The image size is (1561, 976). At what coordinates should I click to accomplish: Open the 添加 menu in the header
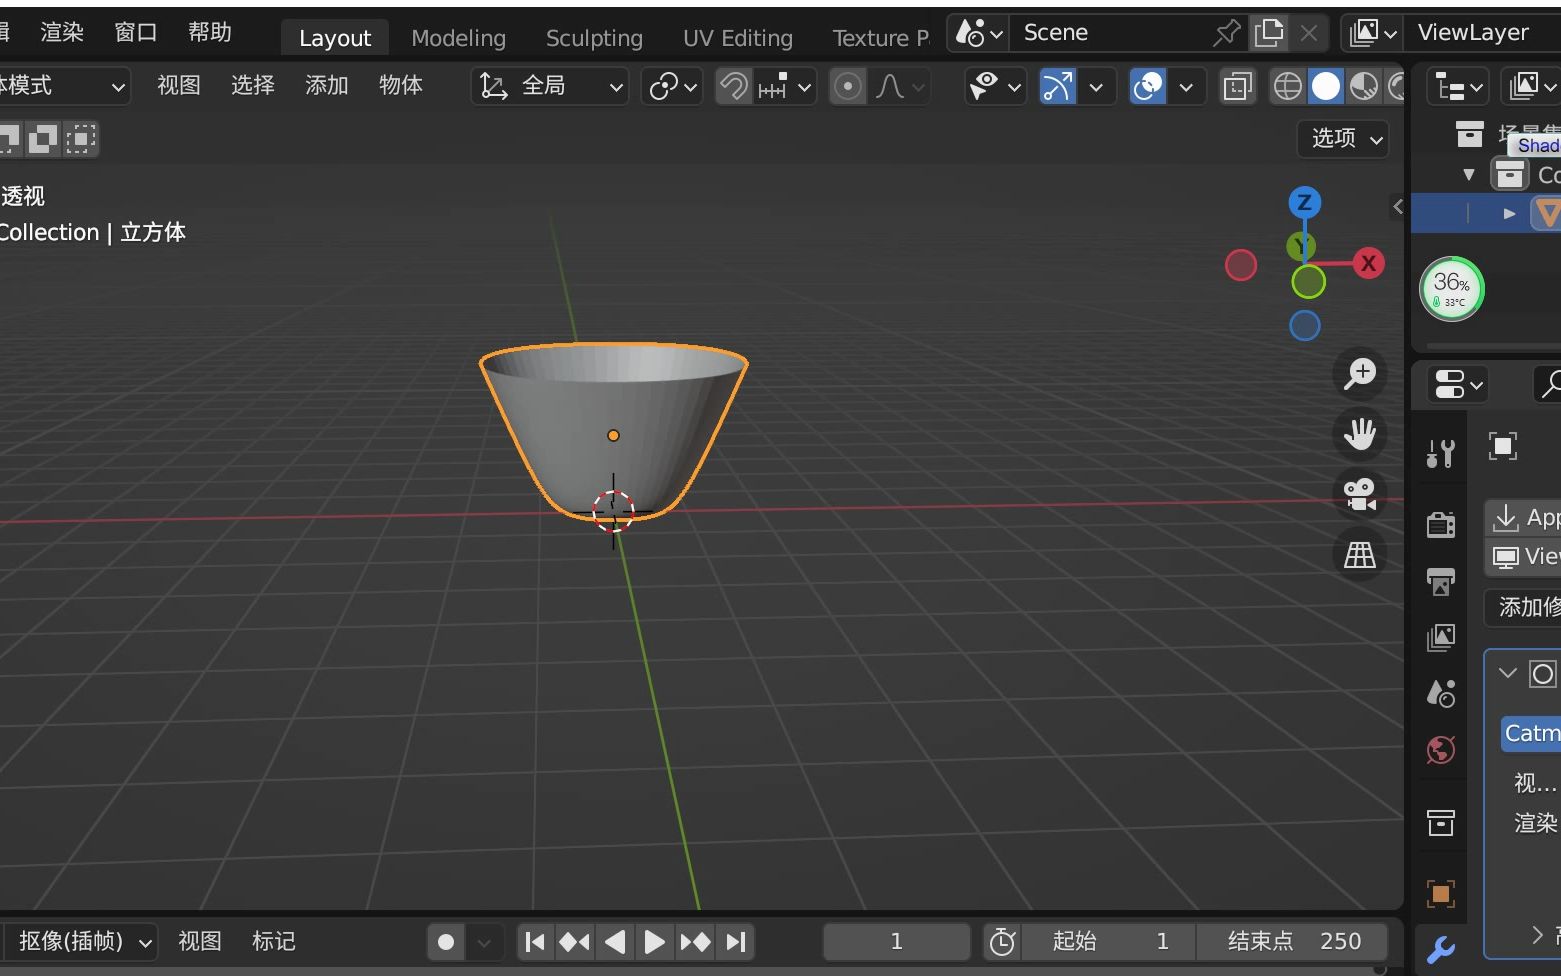click(326, 85)
